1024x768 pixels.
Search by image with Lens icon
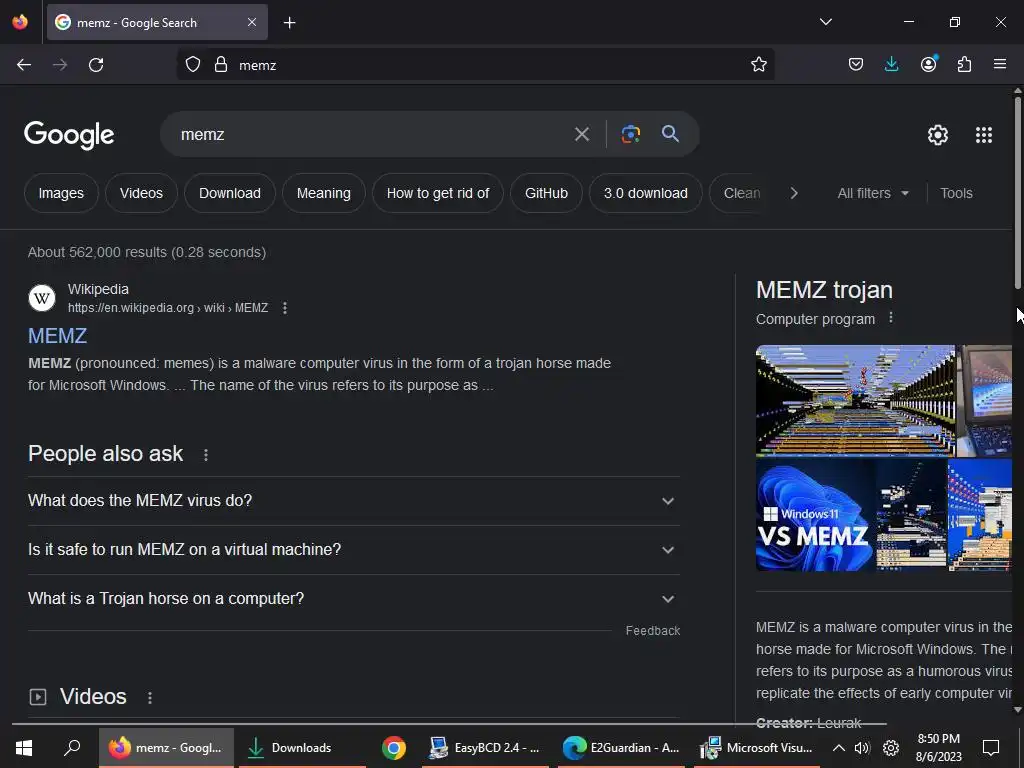point(630,135)
